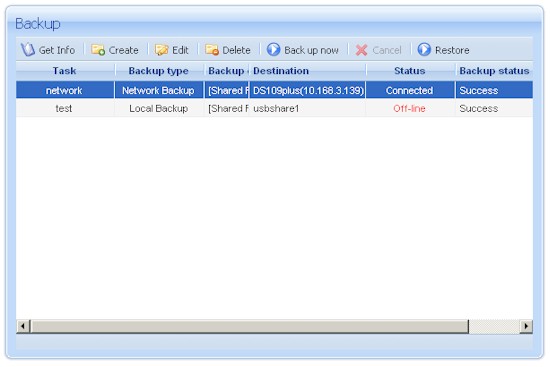This screenshot has height=367, width=550.
Task: Select the 'test' task cell
Action: pos(65,108)
